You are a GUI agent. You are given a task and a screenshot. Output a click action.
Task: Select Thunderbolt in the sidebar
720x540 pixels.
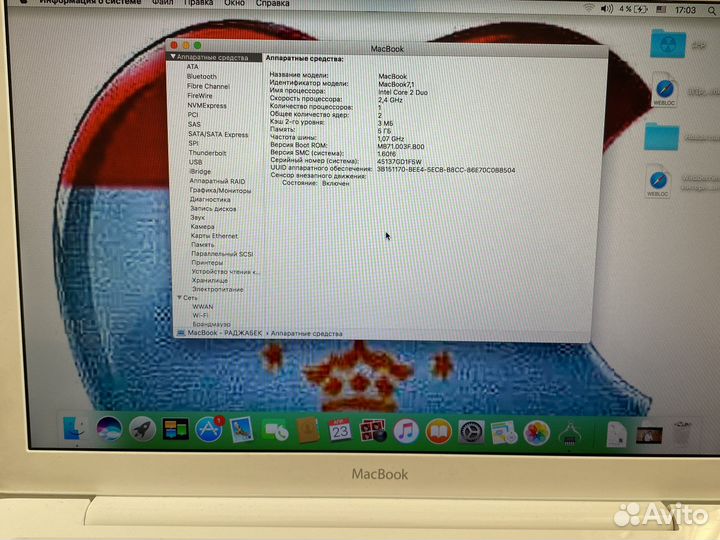(208, 153)
